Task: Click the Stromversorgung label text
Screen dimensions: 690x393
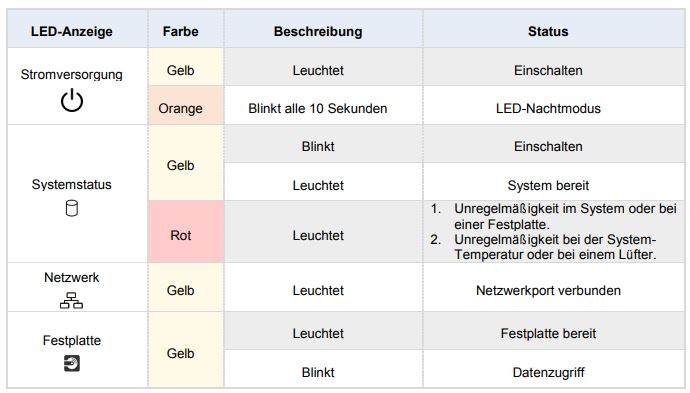Action: click(x=72, y=74)
